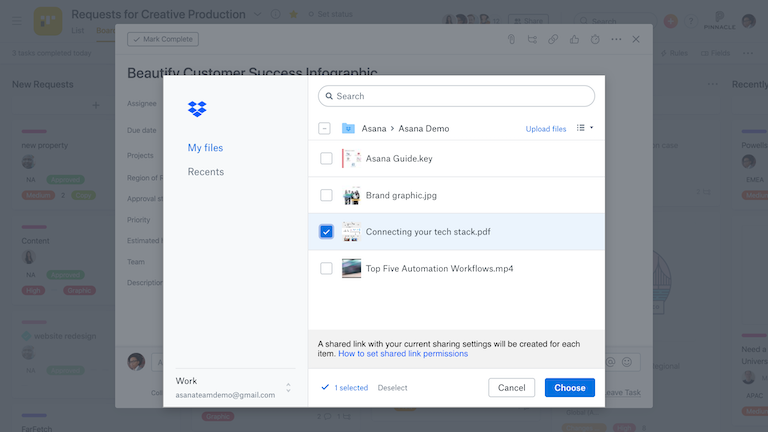Viewport: 768px width, 432px height.
Task: Click the attachment paperclip icon in task header
Action: pyautogui.click(x=510, y=39)
